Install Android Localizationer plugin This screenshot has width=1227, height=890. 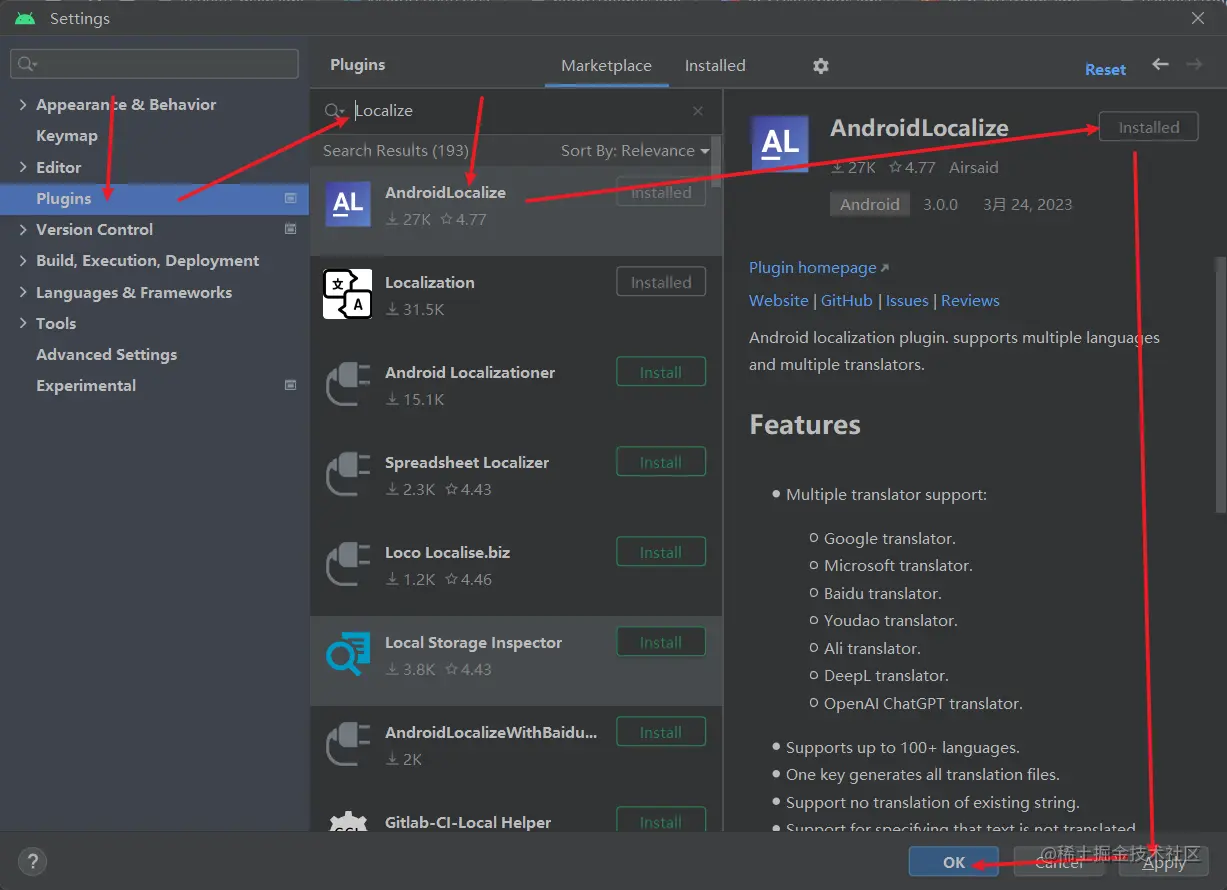coord(661,372)
